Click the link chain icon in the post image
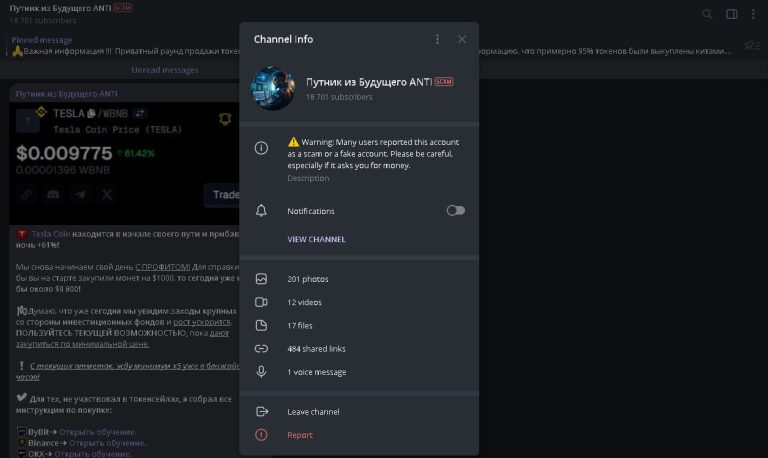Screen dimensions: 768x458 (x=26, y=195)
